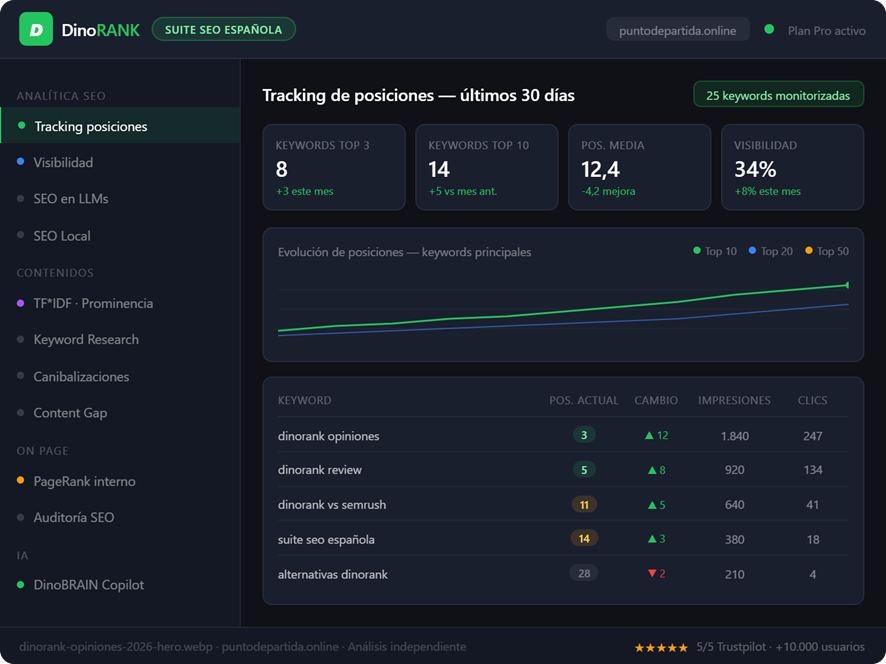Click red down arrow for alternativas dinorank
This screenshot has width=886, height=664.
point(652,574)
